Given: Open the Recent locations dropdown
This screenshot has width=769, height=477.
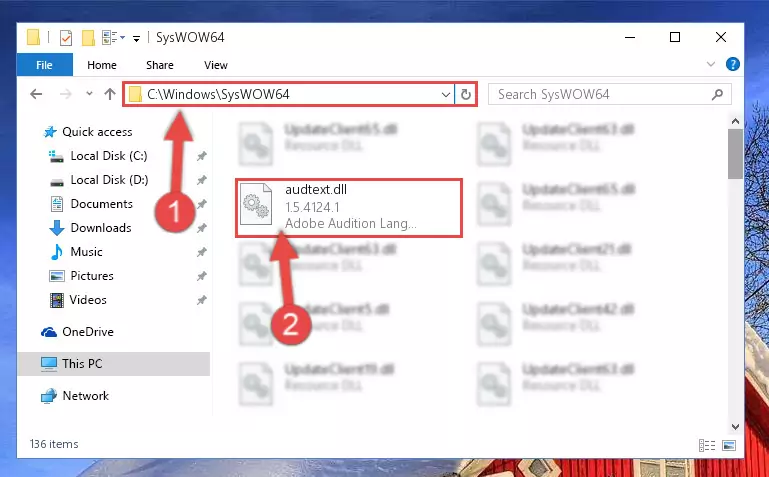Looking at the screenshot, I should coord(89,94).
